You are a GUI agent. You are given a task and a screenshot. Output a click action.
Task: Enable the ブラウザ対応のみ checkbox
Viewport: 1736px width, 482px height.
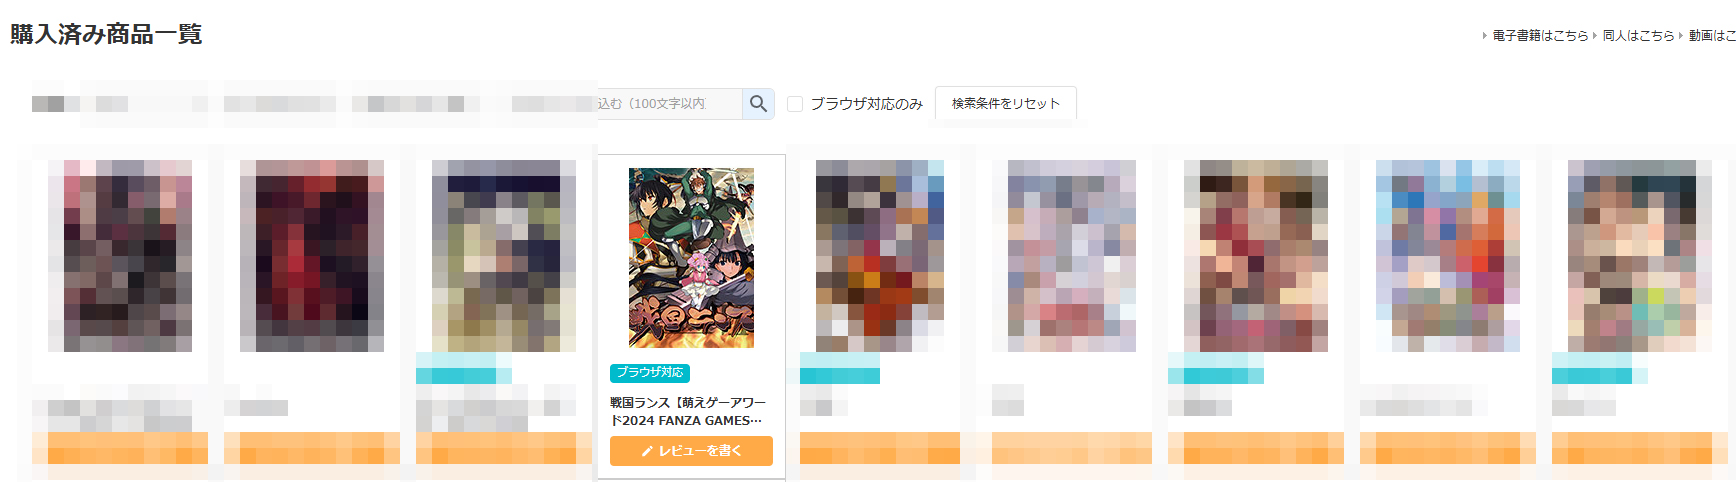point(795,104)
